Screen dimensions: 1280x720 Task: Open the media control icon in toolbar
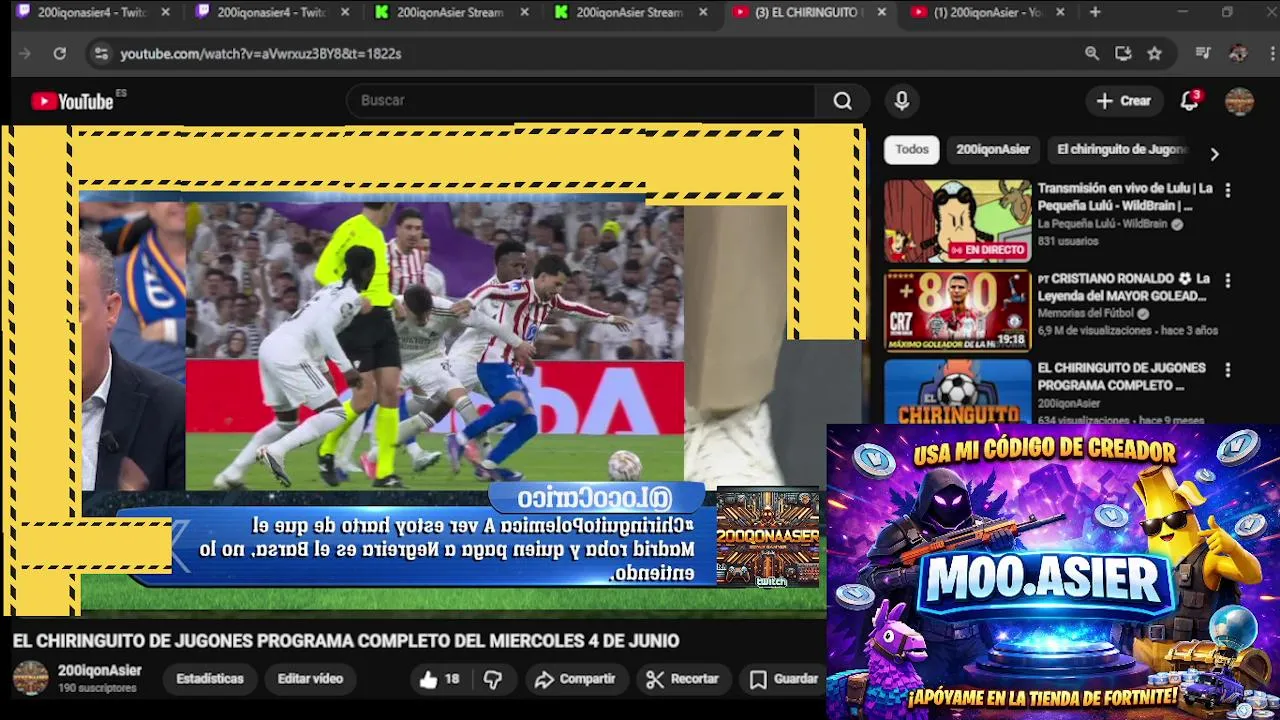coord(1203,53)
